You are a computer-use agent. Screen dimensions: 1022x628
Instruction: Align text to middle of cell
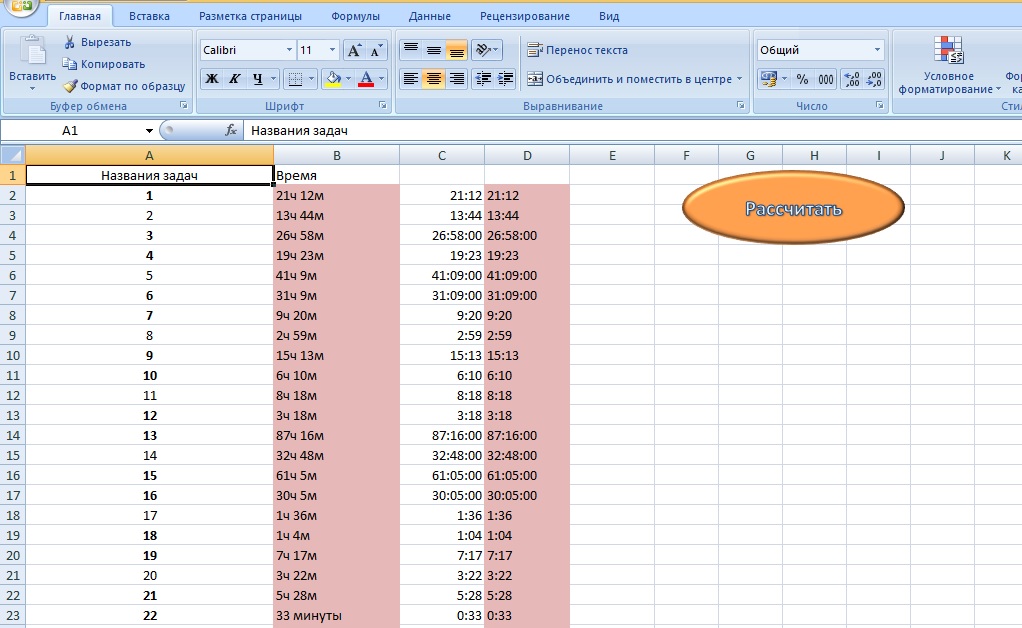[433, 50]
